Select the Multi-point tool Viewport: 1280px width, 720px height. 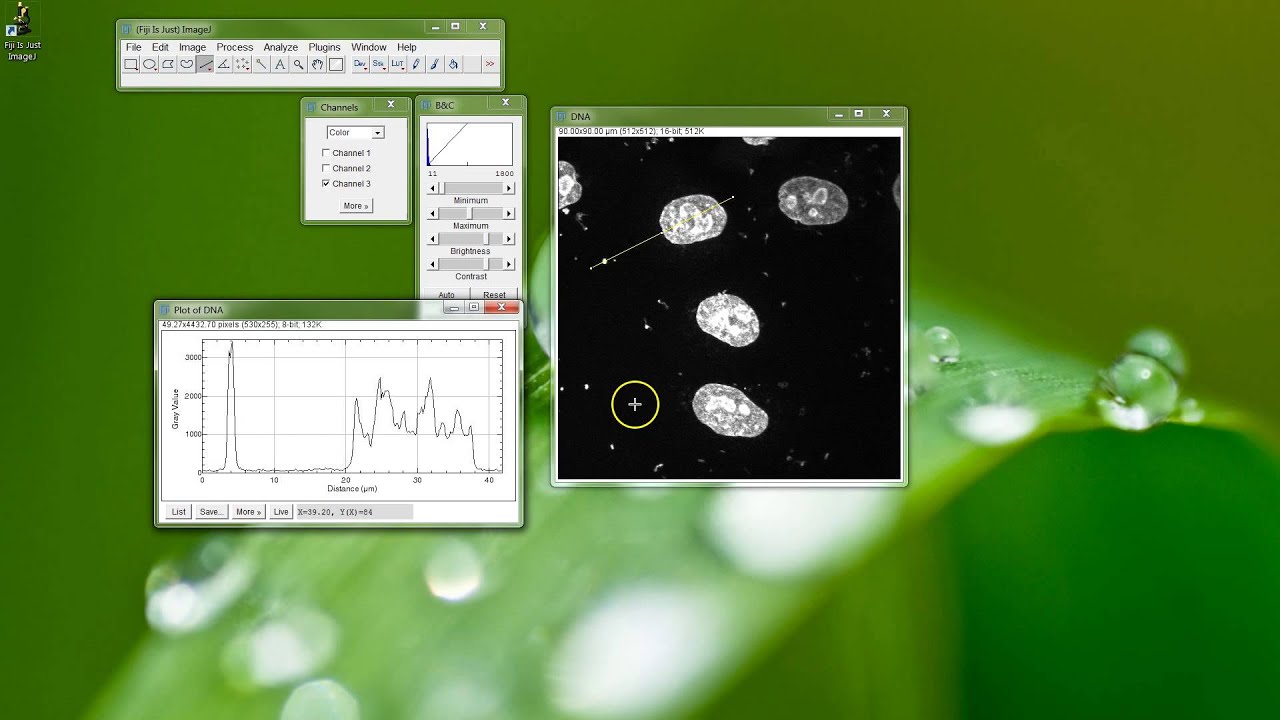[242, 64]
